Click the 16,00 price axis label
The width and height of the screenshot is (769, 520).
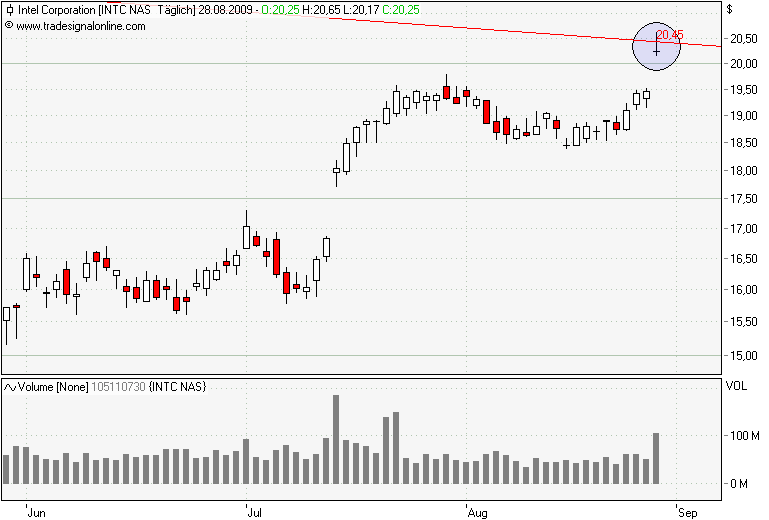tap(743, 290)
